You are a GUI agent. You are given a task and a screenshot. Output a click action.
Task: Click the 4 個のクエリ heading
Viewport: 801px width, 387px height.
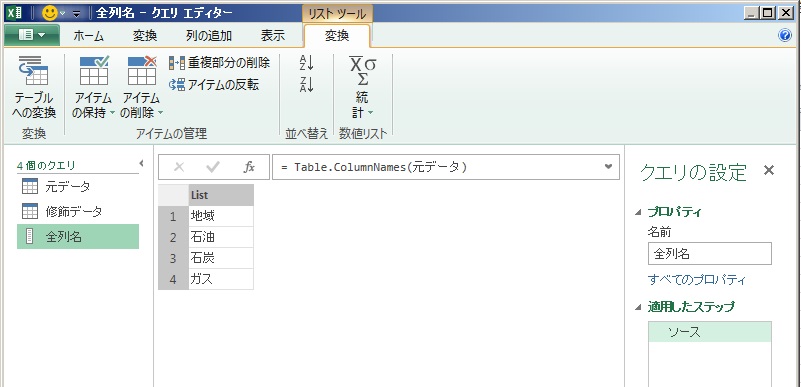46,165
